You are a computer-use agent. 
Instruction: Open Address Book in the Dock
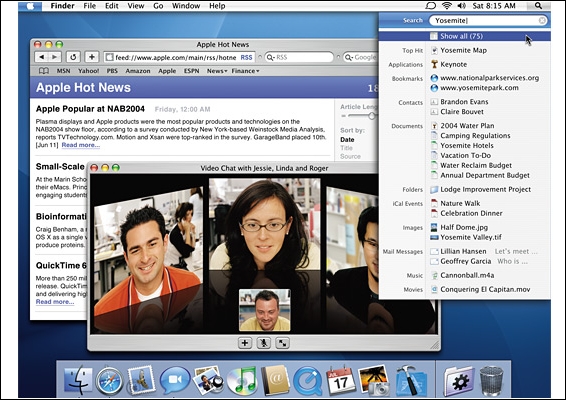(x=275, y=380)
